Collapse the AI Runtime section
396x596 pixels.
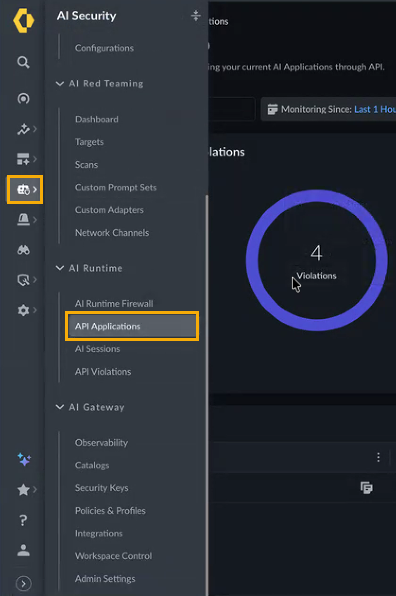60,268
